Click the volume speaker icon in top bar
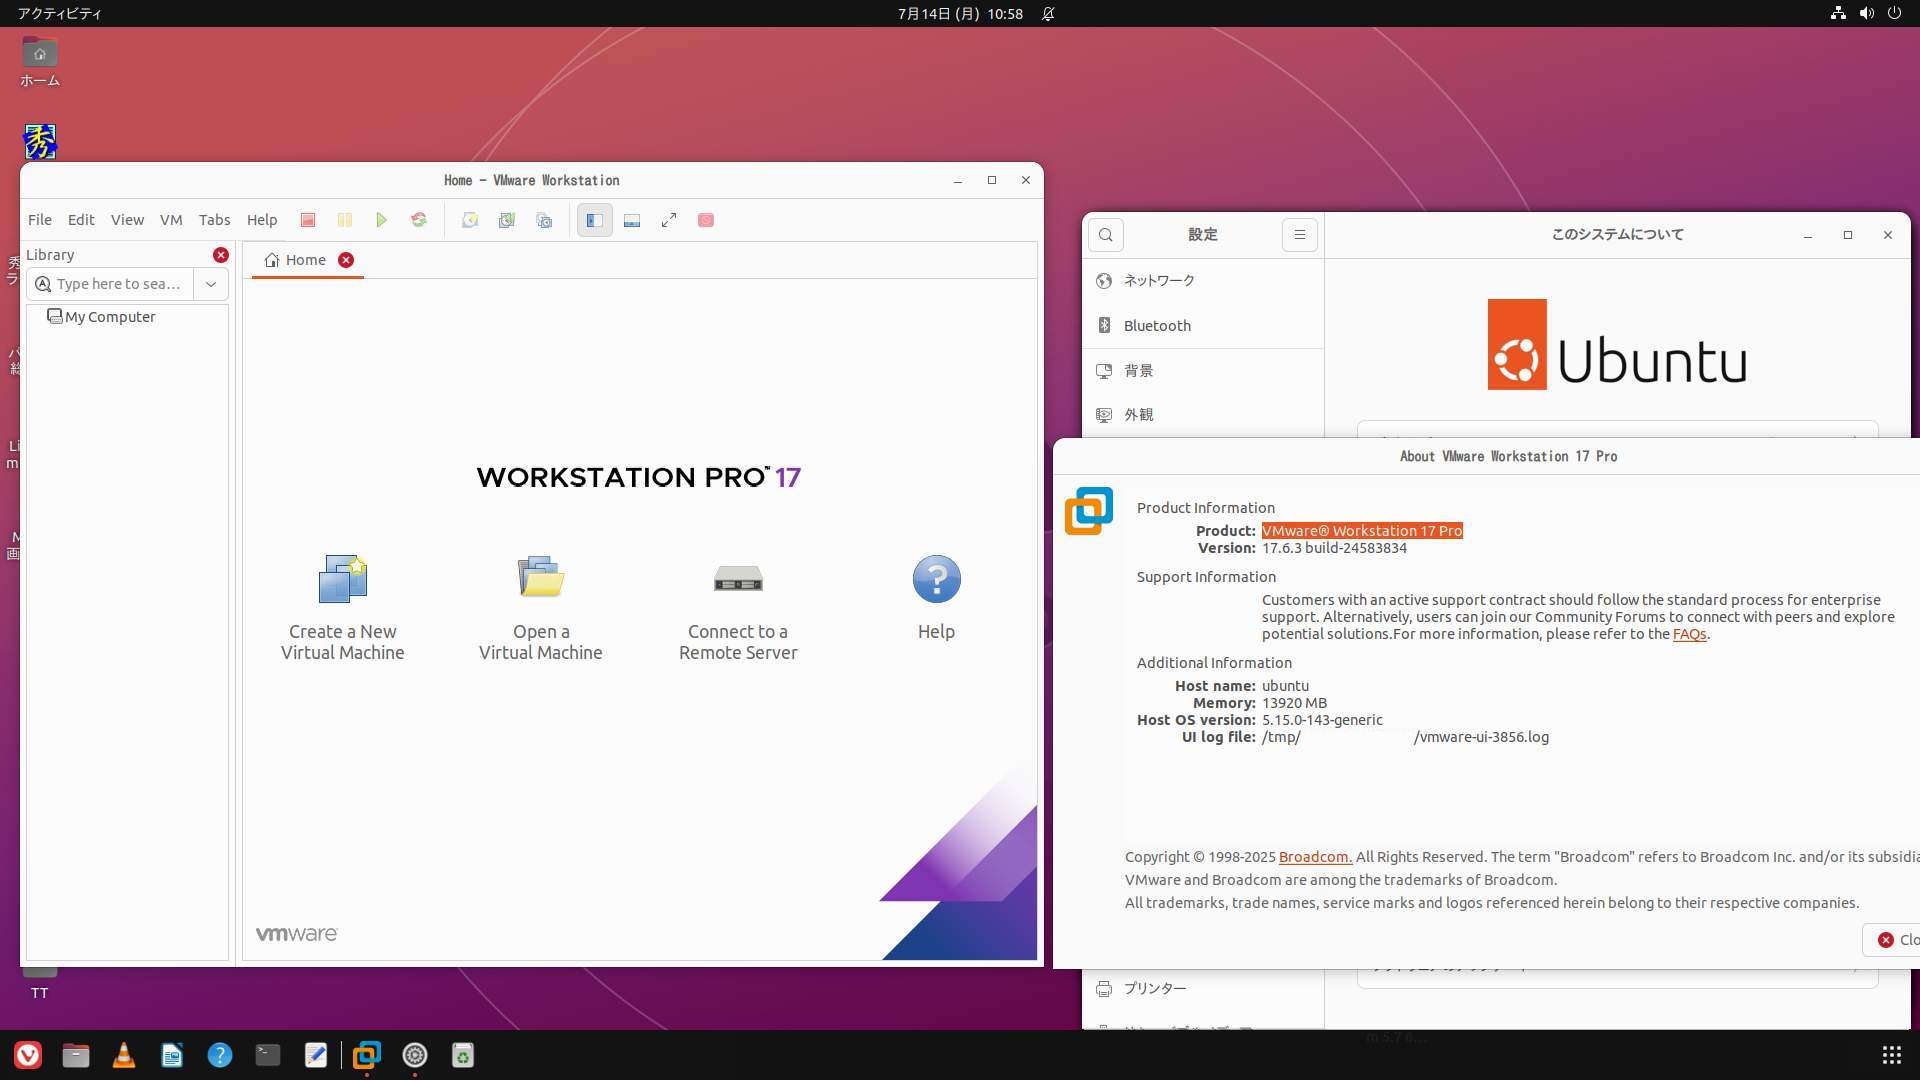The height and width of the screenshot is (1080, 1920). [1866, 13]
